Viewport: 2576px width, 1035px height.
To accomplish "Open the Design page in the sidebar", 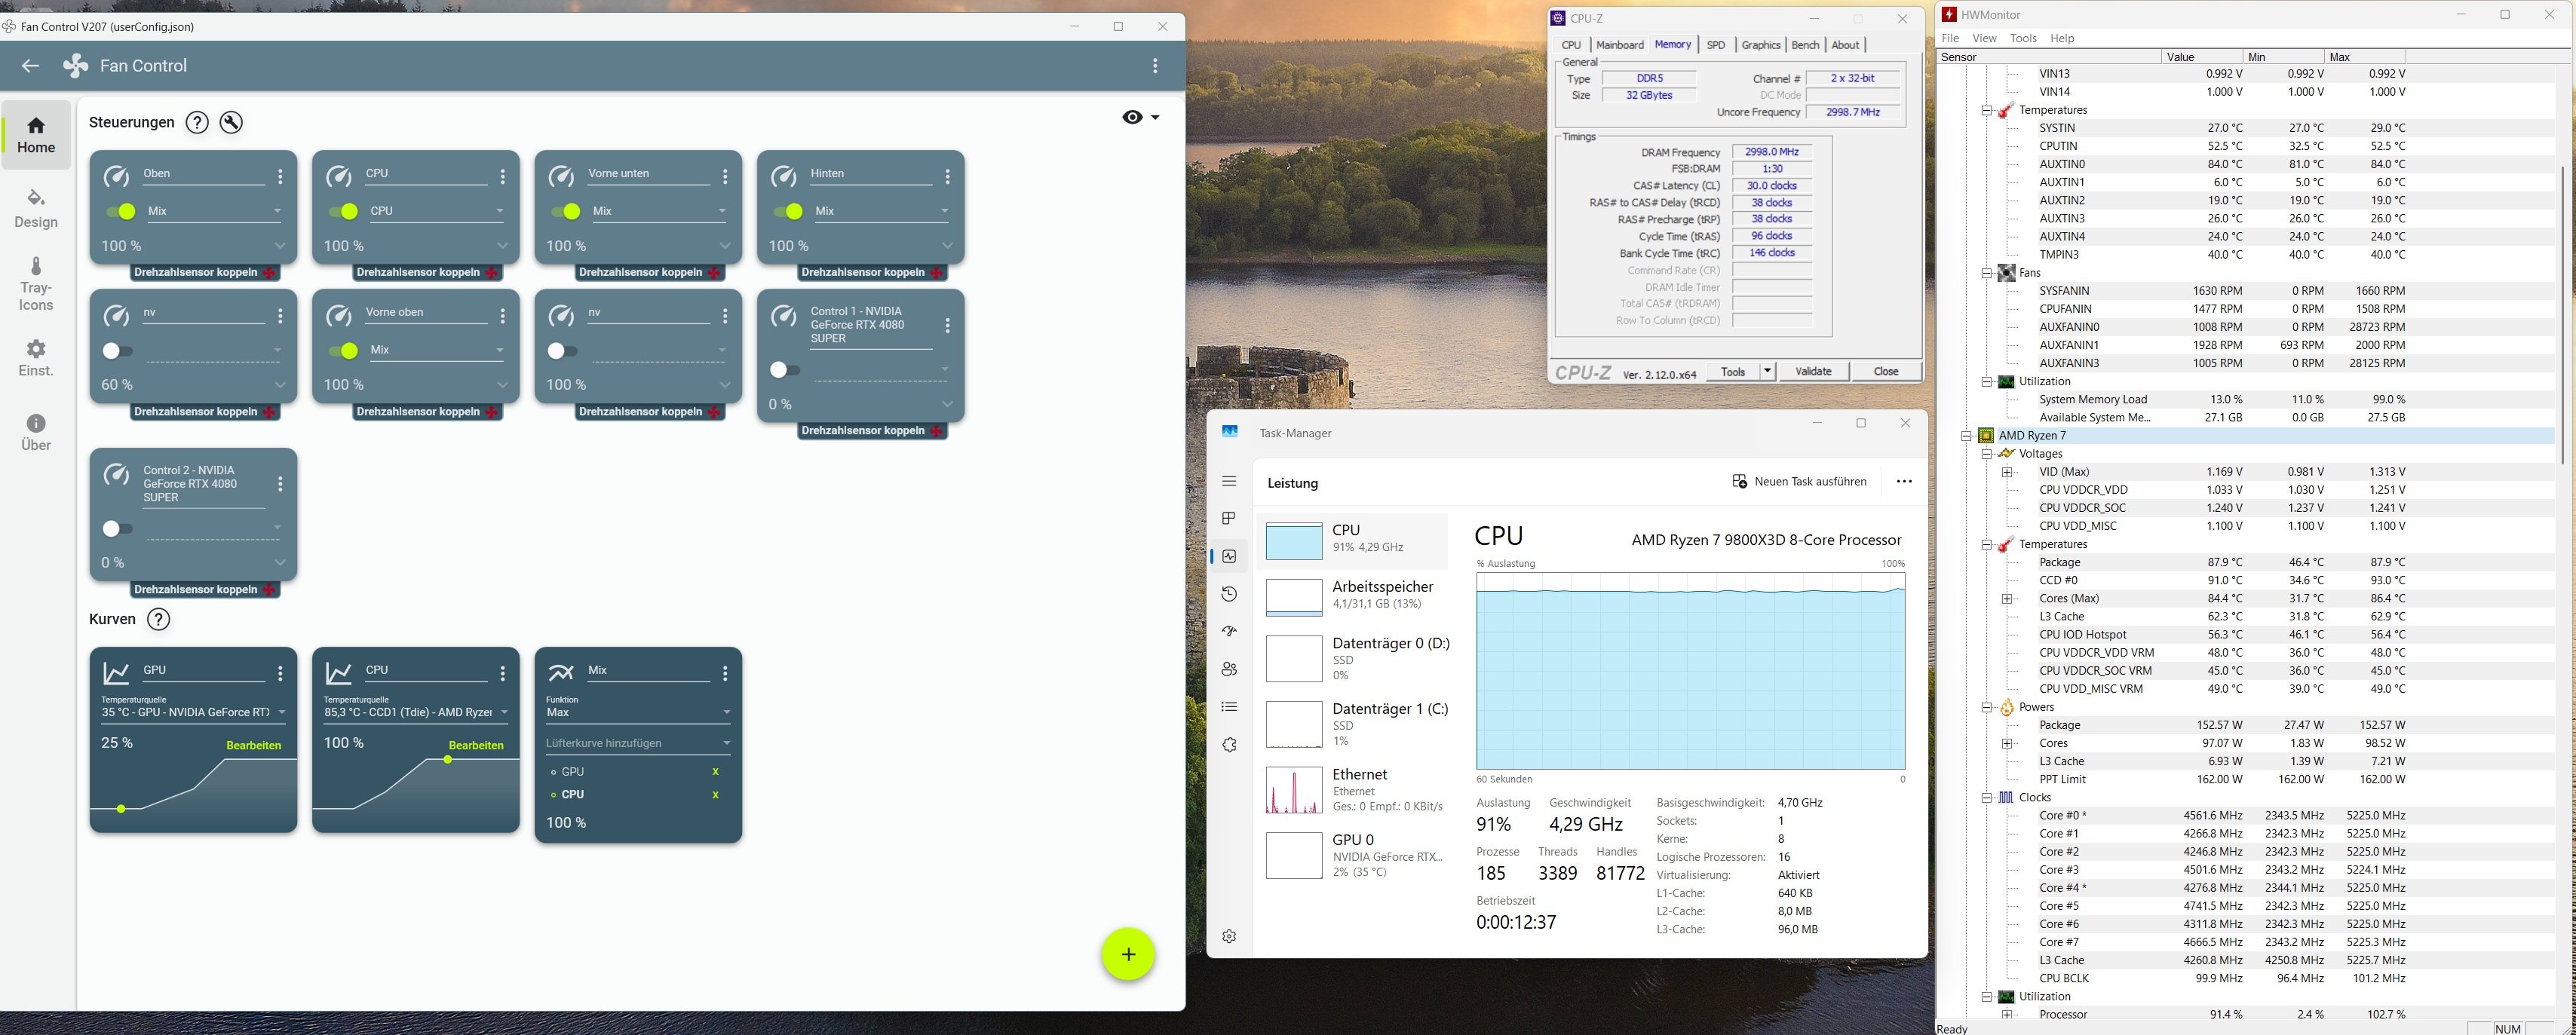I will click(x=36, y=208).
